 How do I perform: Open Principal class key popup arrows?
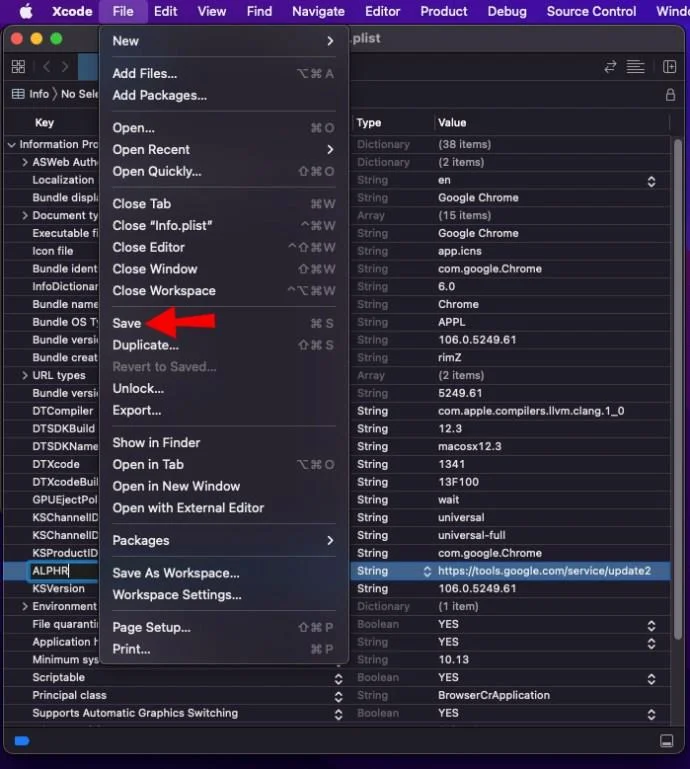pyautogui.click(x=338, y=696)
